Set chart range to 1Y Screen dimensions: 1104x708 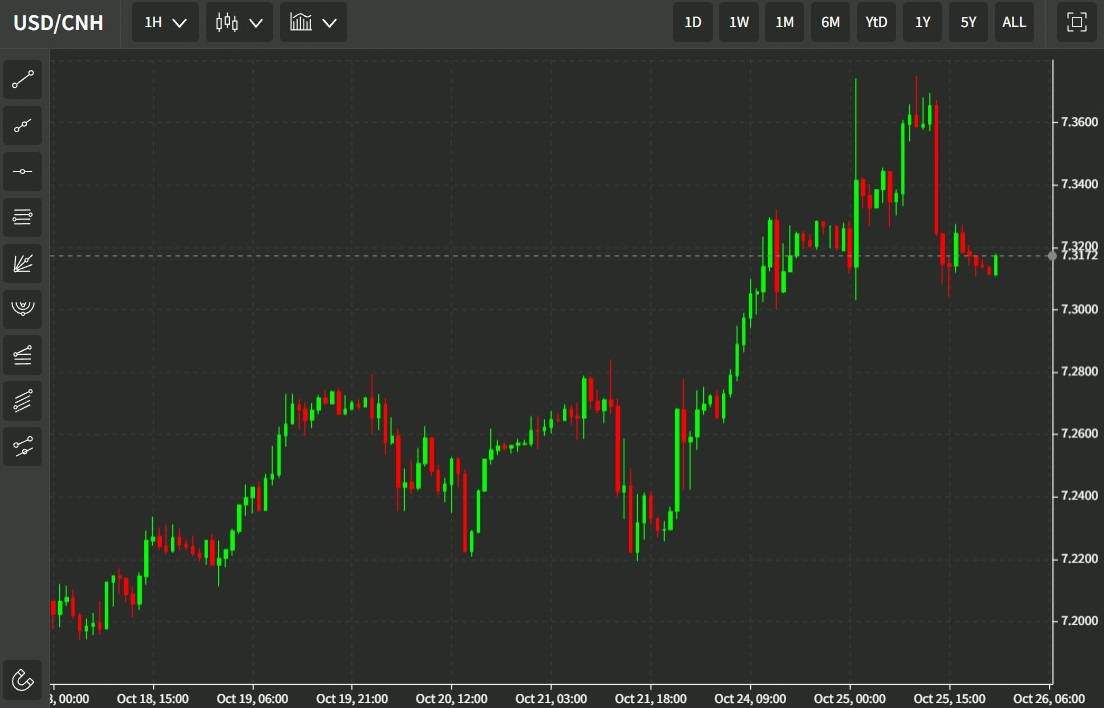(922, 23)
